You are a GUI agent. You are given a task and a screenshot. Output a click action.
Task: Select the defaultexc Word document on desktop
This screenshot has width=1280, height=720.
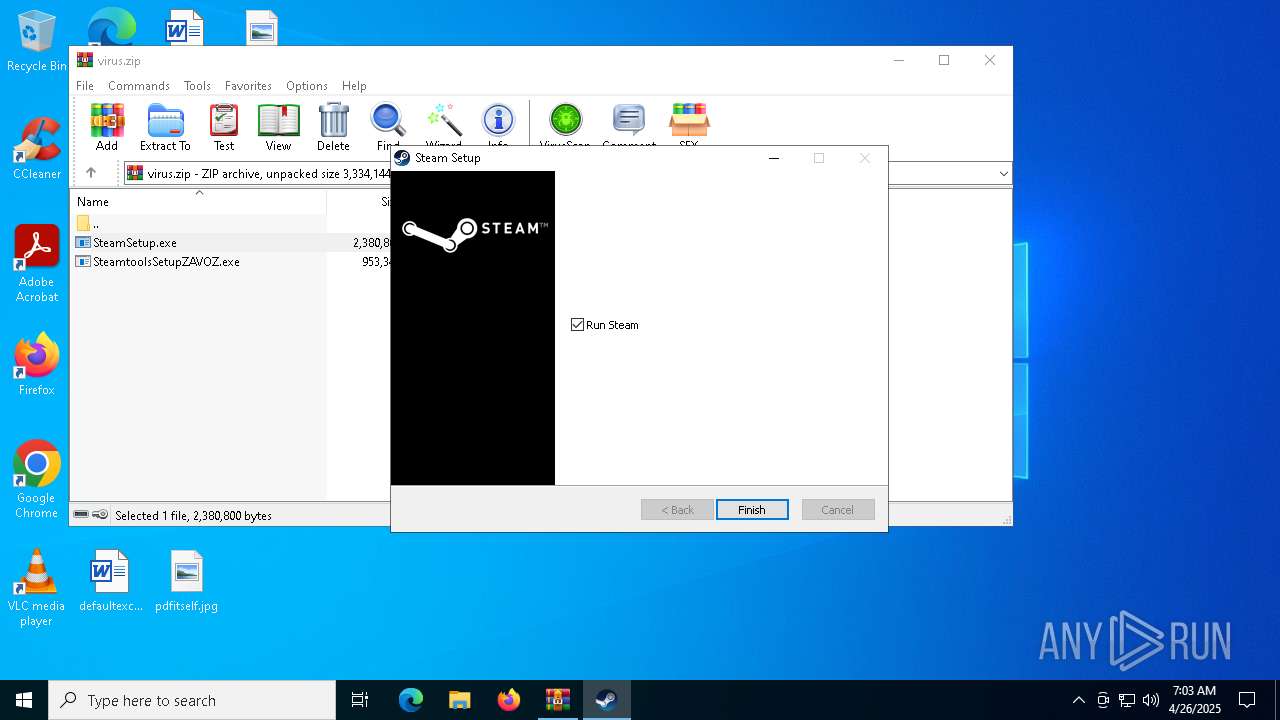(x=110, y=581)
